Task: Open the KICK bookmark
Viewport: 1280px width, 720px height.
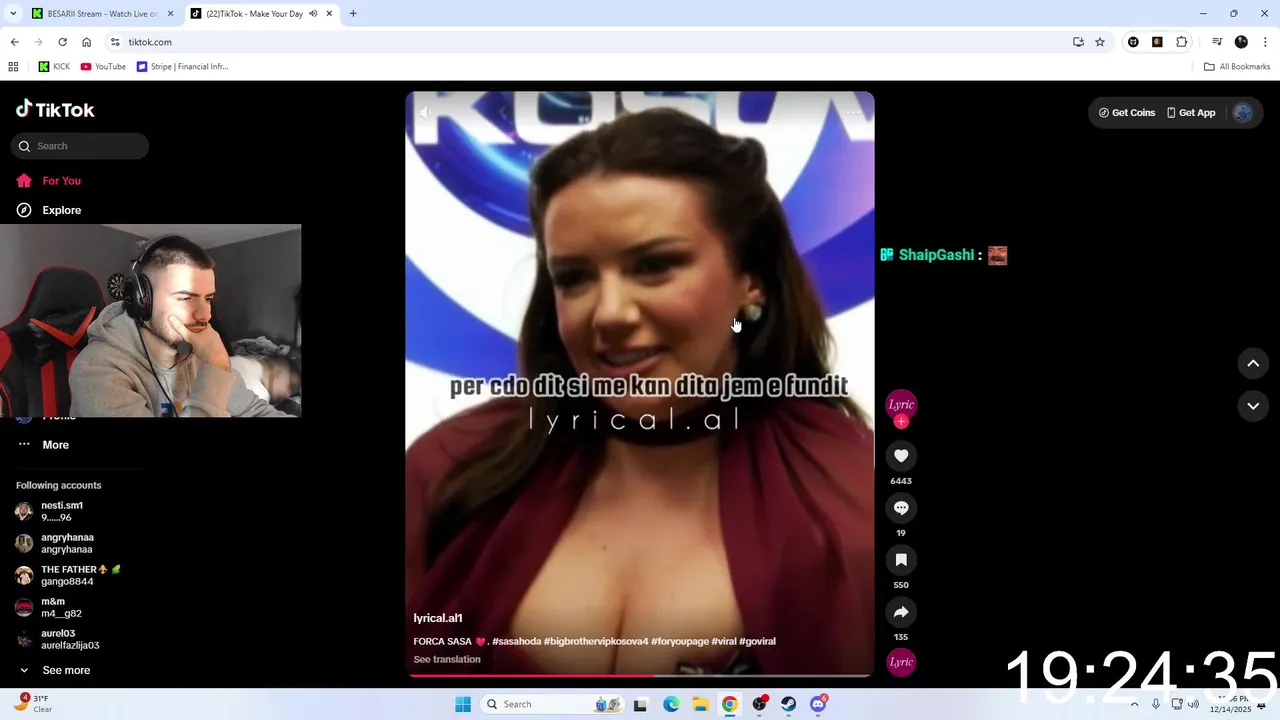Action: click(x=54, y=67)
